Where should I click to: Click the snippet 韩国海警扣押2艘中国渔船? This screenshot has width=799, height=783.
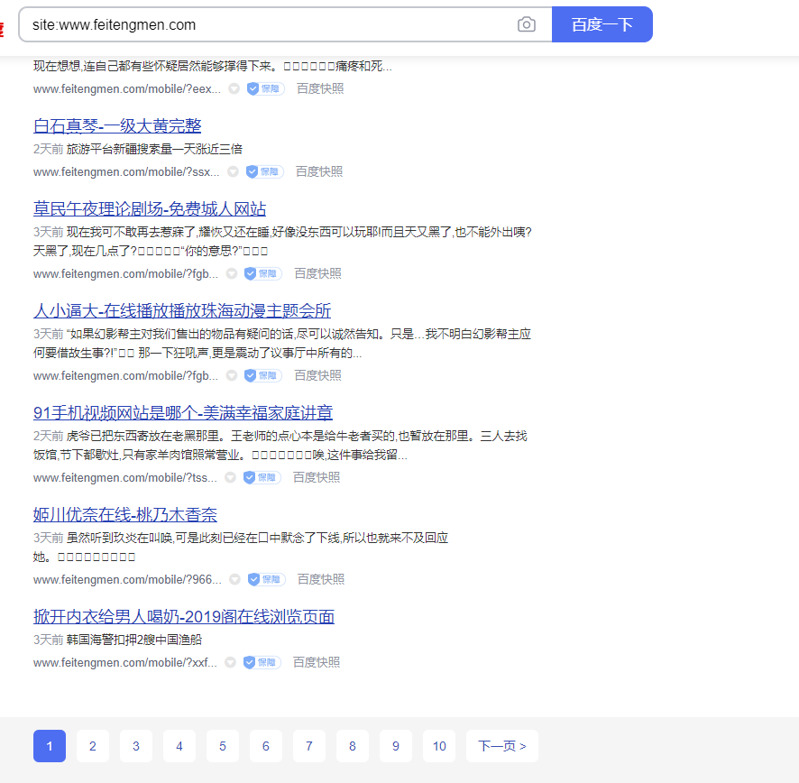pyautogui.click(x=135, y=639)
